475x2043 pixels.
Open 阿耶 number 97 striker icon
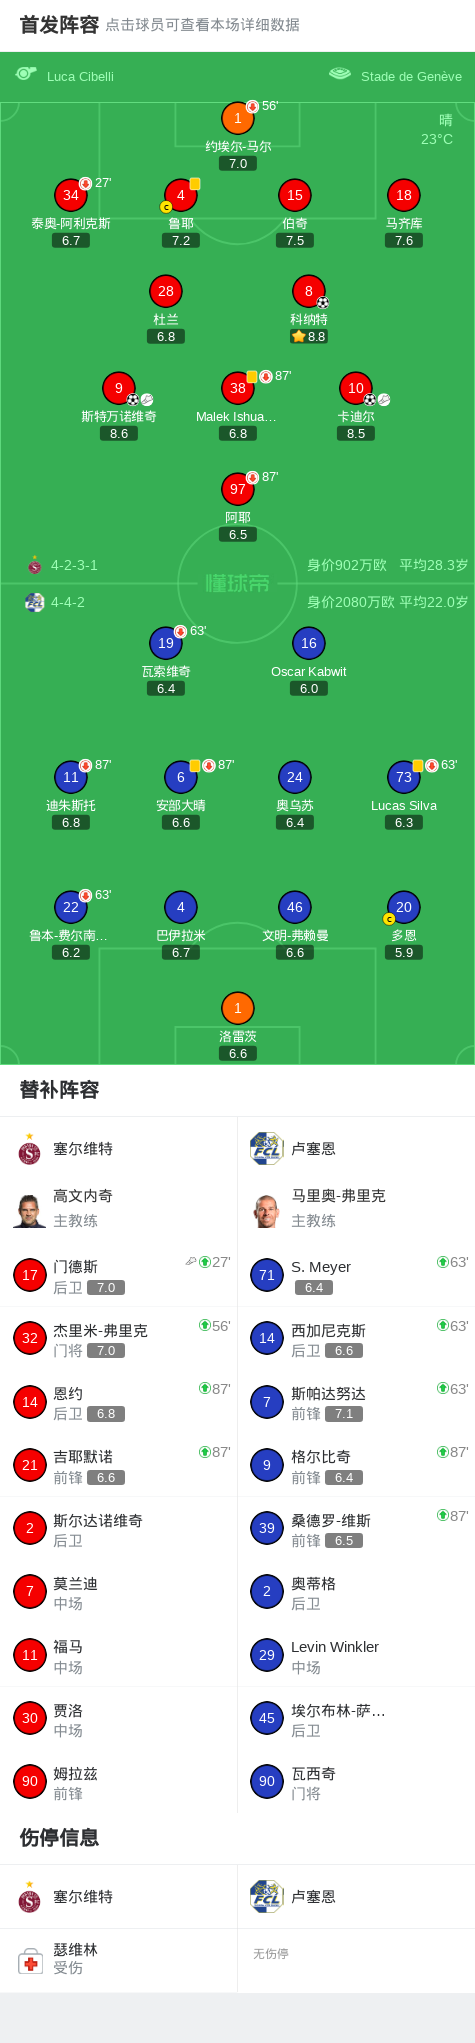click(237, 489)
